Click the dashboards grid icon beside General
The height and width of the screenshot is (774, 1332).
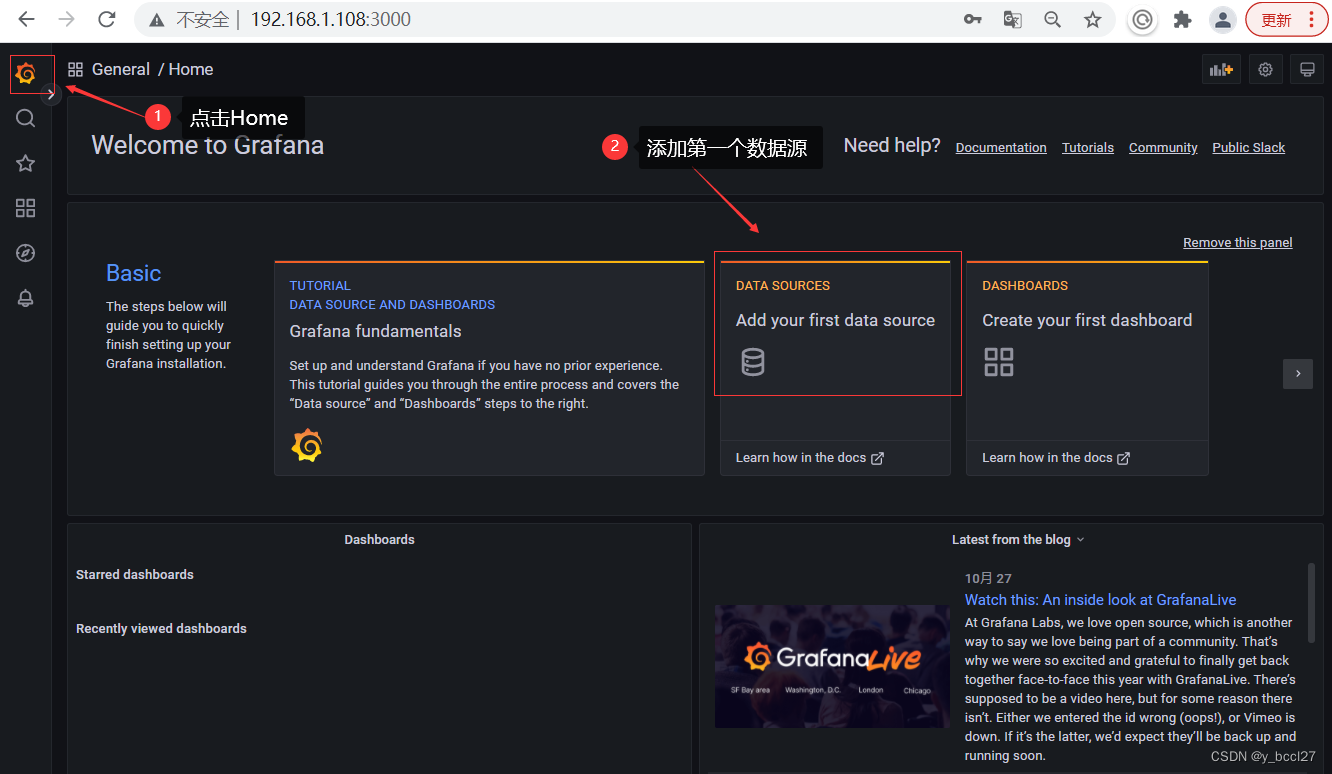click(x=75, y=69)
